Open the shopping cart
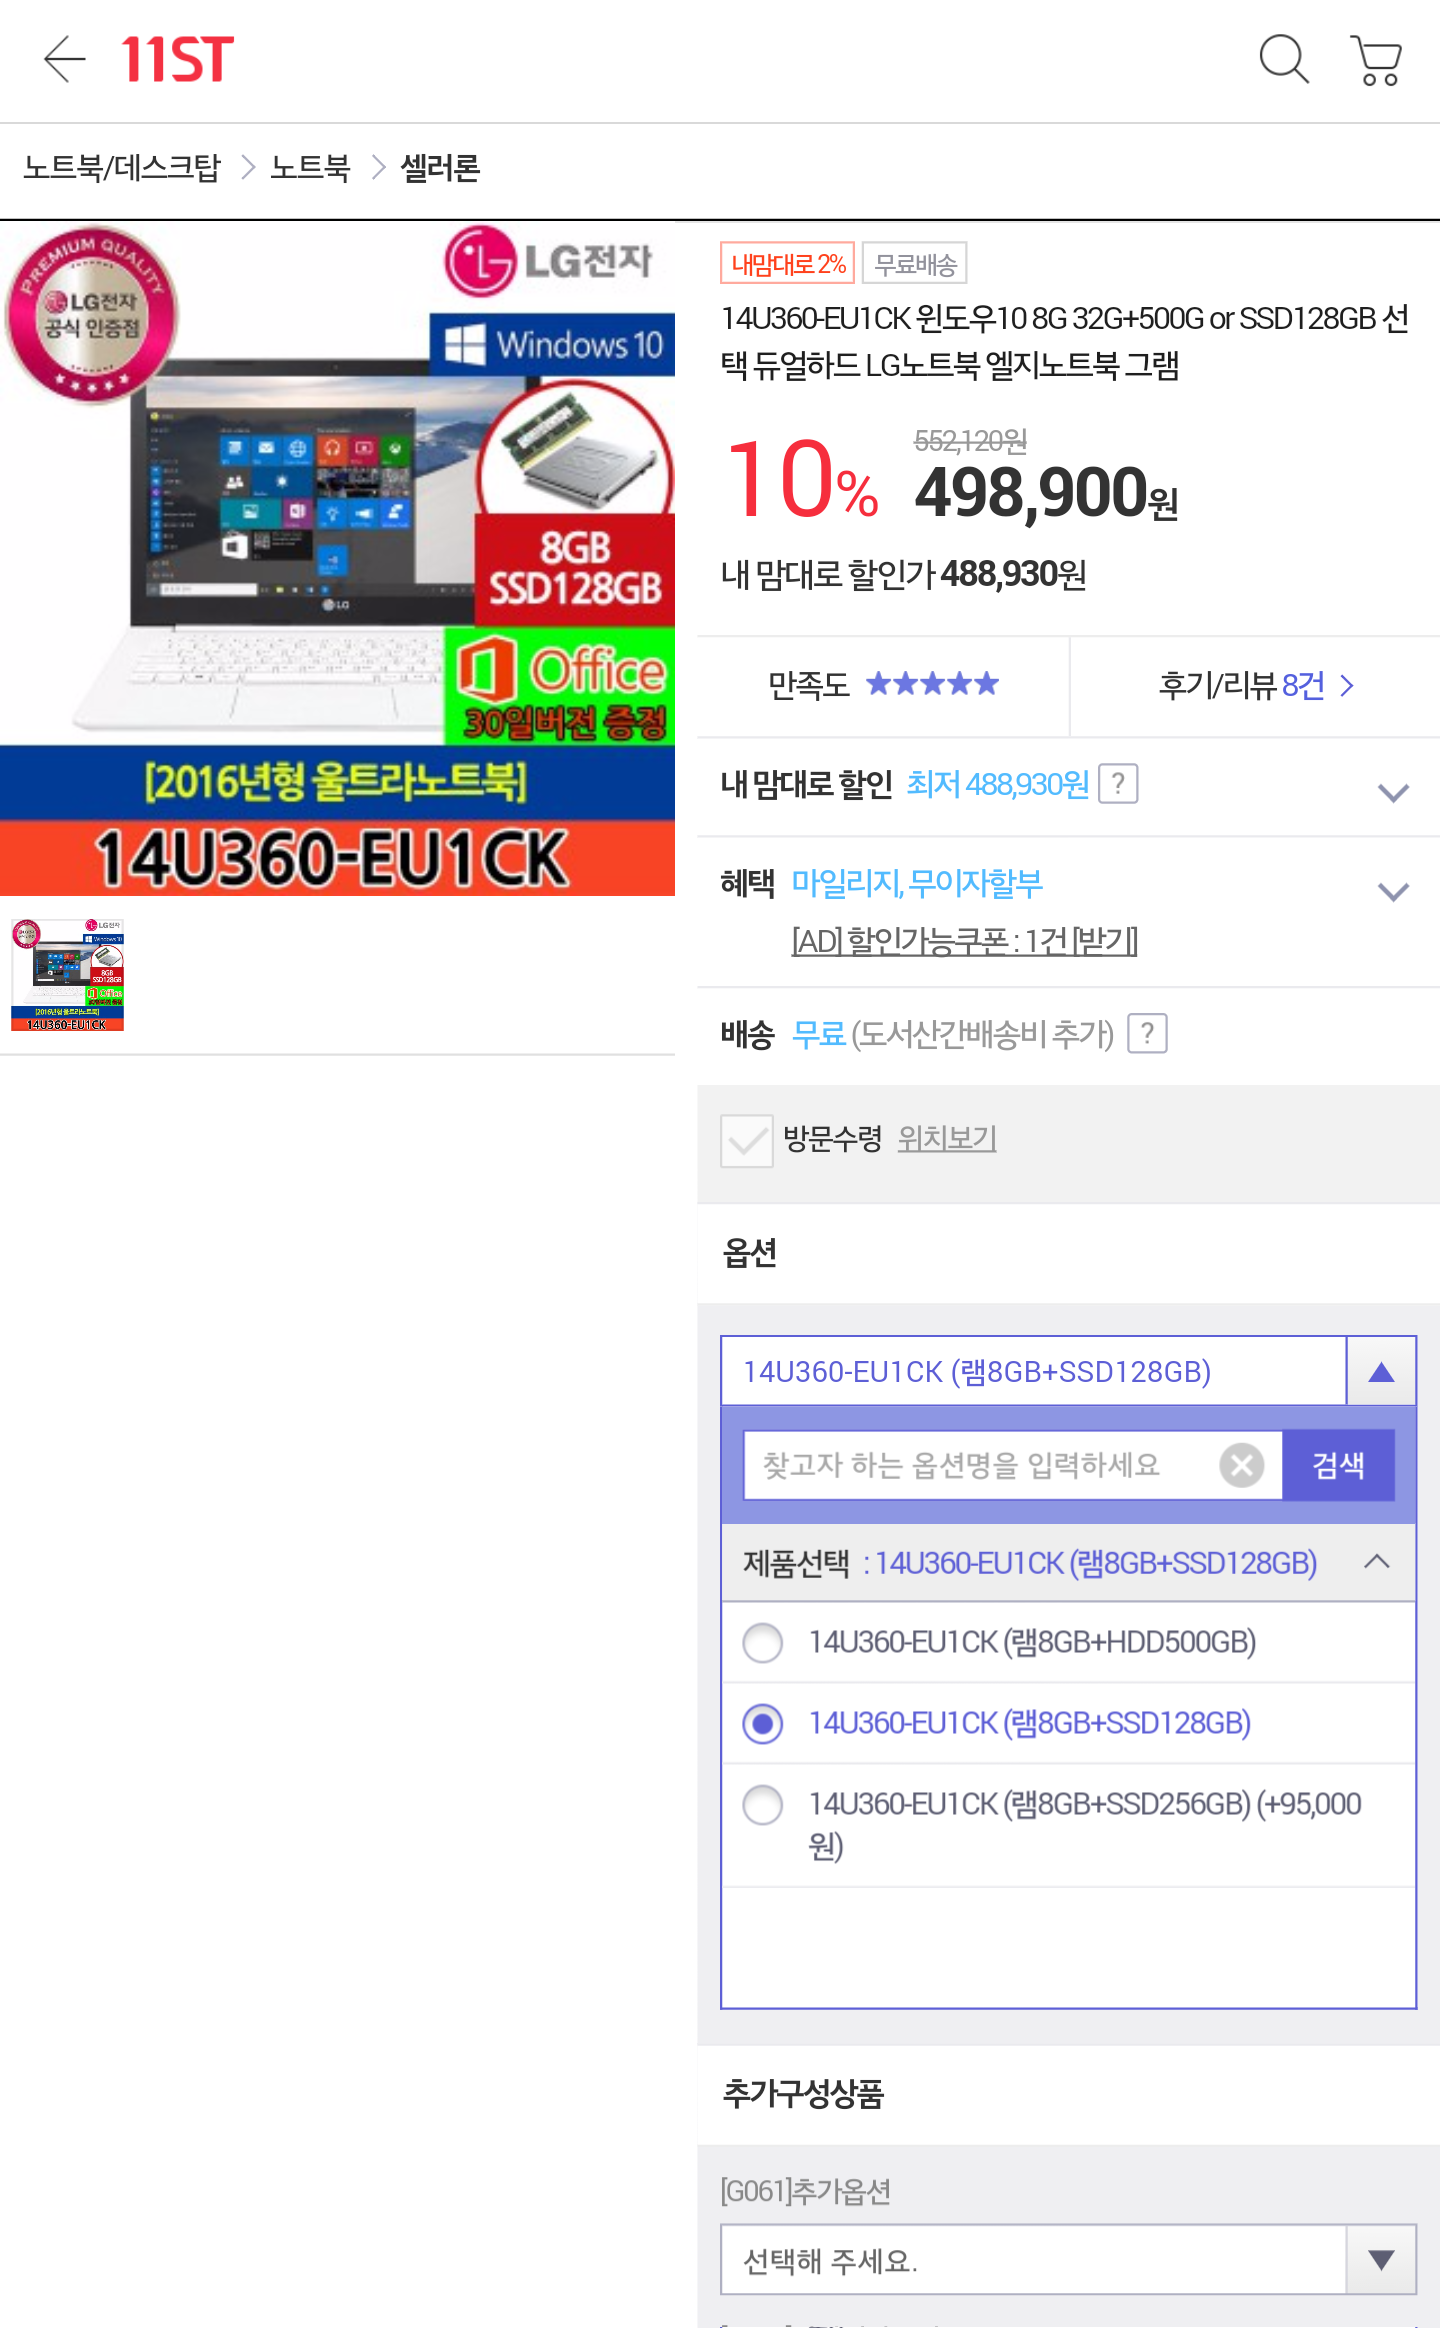This screenshot has height=2328, width=1440. pos(1377,61)
